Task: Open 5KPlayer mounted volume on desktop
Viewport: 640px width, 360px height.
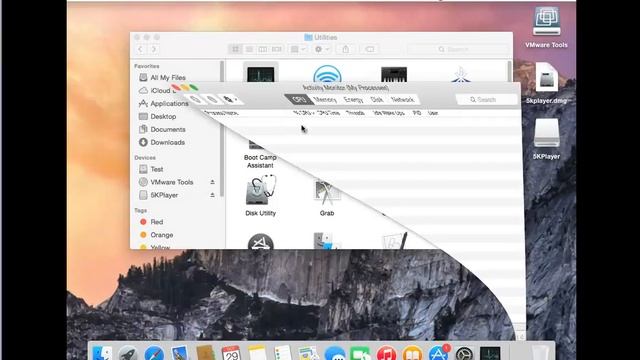Action: pos(546,139)
